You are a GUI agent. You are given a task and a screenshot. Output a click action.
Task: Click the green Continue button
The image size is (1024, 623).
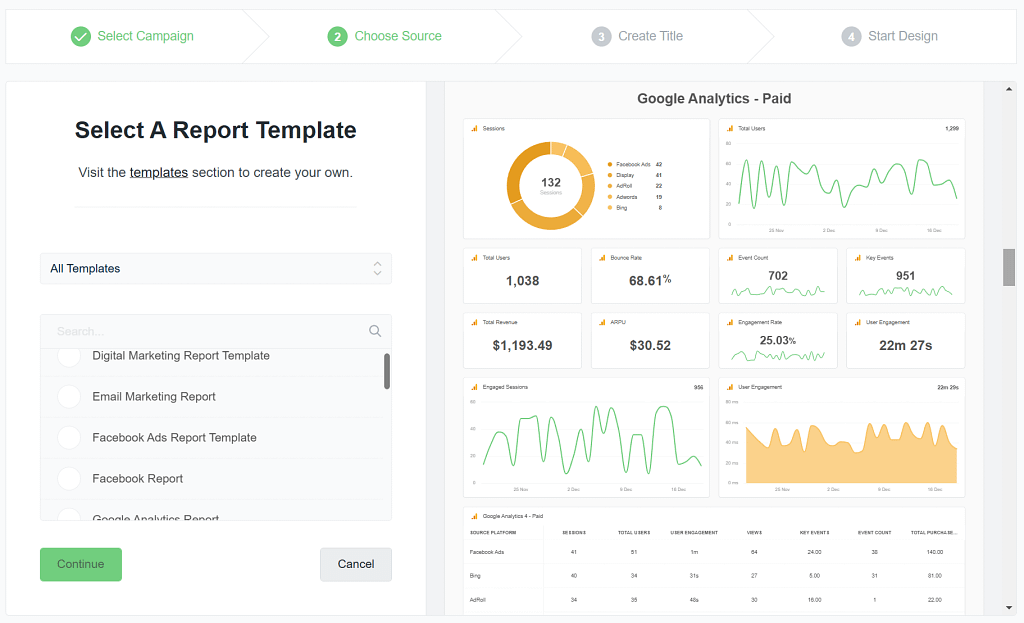click(81, 565)
